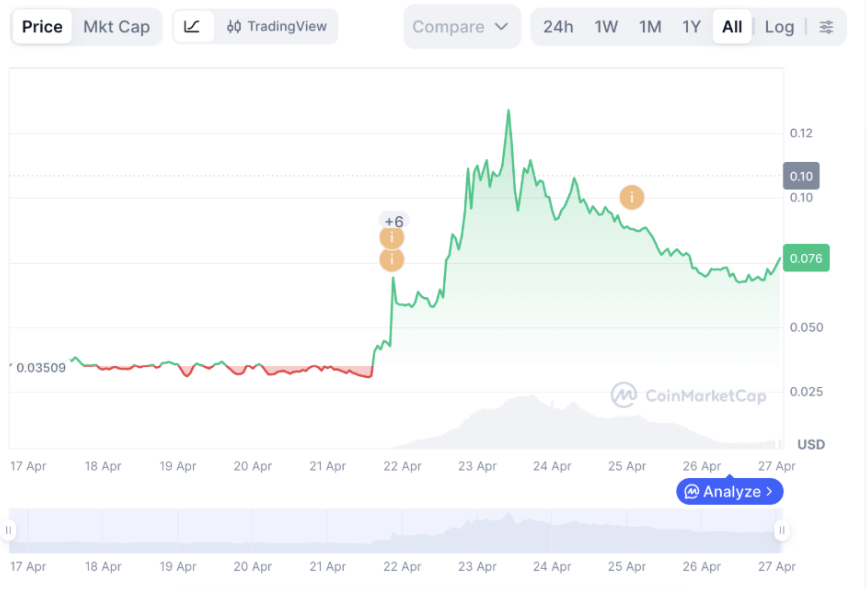Select the 1W time range
This screenshot has height=611, width=867.
606,27
